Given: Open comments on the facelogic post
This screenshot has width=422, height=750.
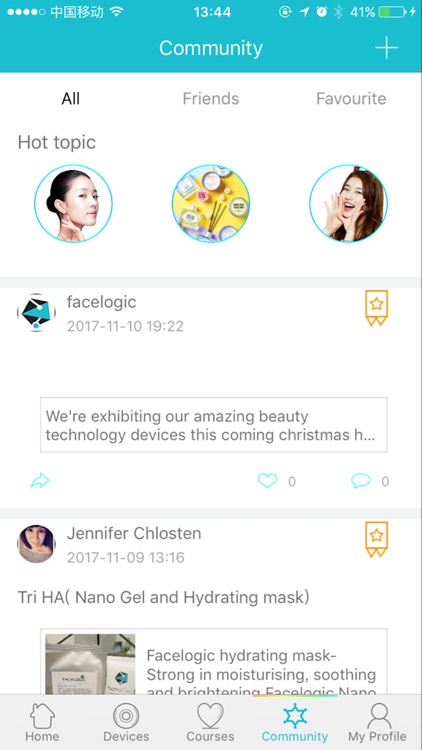Looking at the screenshot, I should [x=360, y=480].
